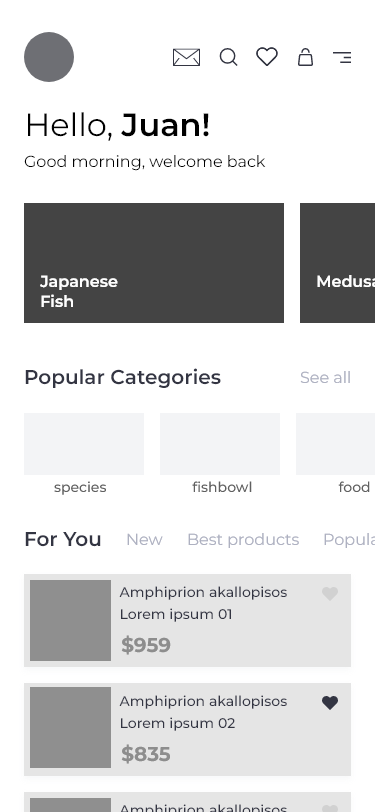
Task: Click the round profile avatar
Action: (x=49, y=57)
